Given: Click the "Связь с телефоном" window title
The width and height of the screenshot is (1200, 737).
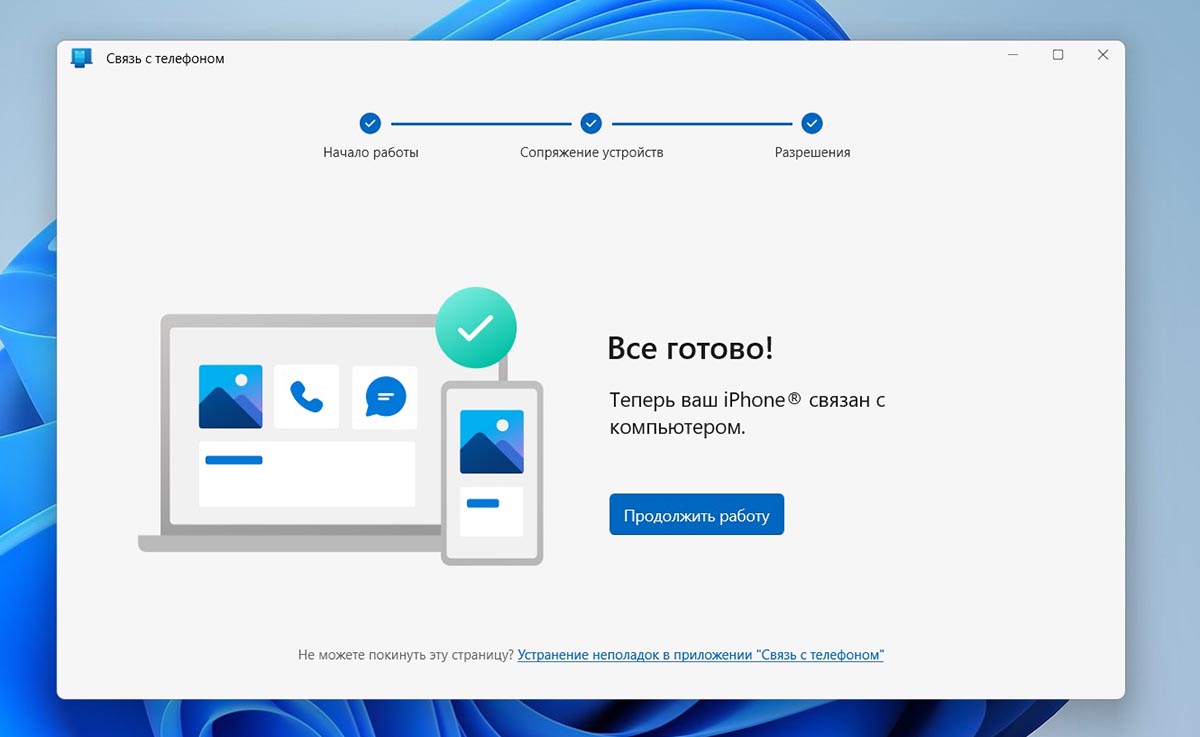Looking at the screenshot, I should [165, 59].
